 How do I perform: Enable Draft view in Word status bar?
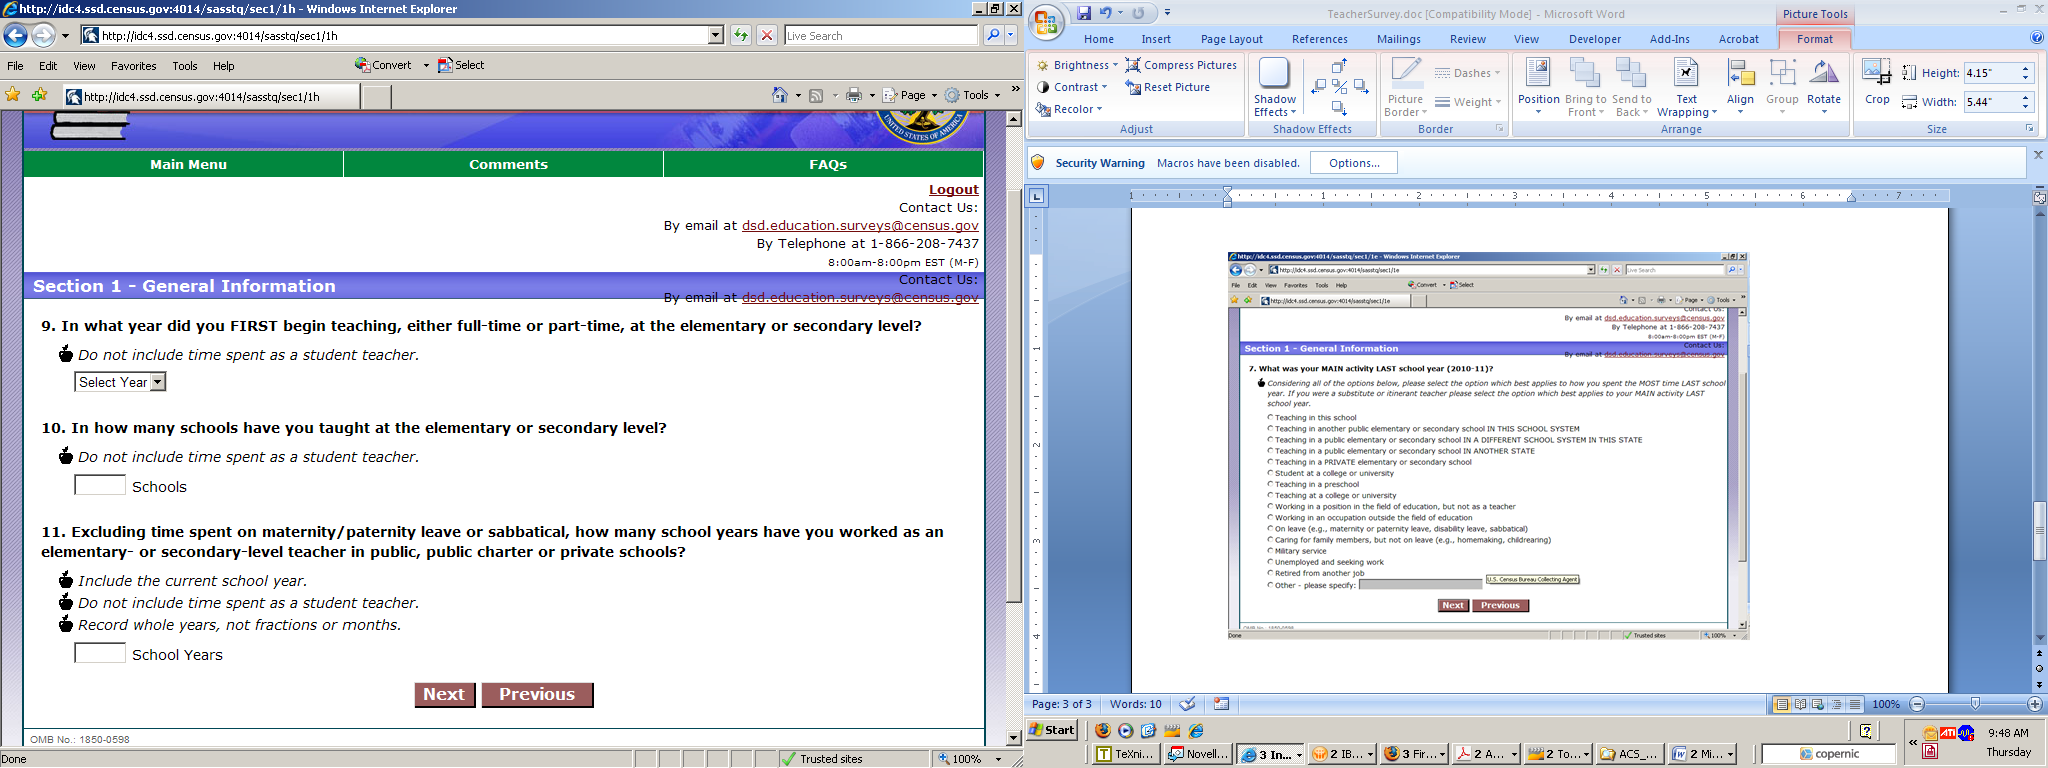coord(1855,704)
